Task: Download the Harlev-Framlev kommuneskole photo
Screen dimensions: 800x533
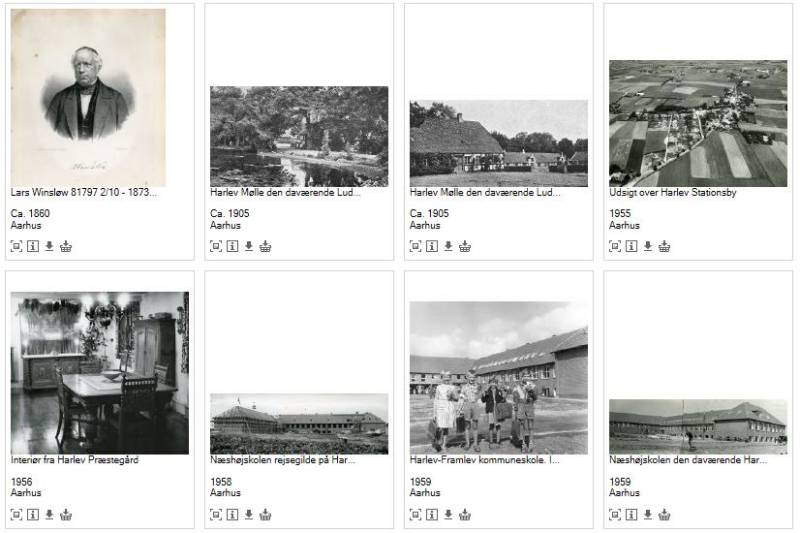Action: point(448,515)
